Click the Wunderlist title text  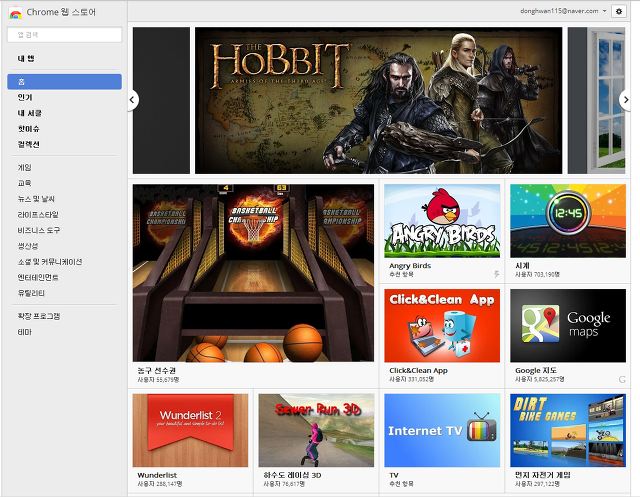(157, 475)
